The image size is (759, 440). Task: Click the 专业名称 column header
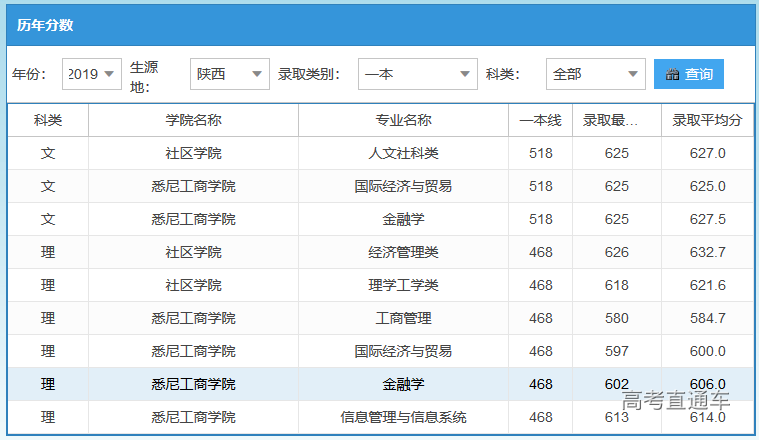(x=403, y=120)
